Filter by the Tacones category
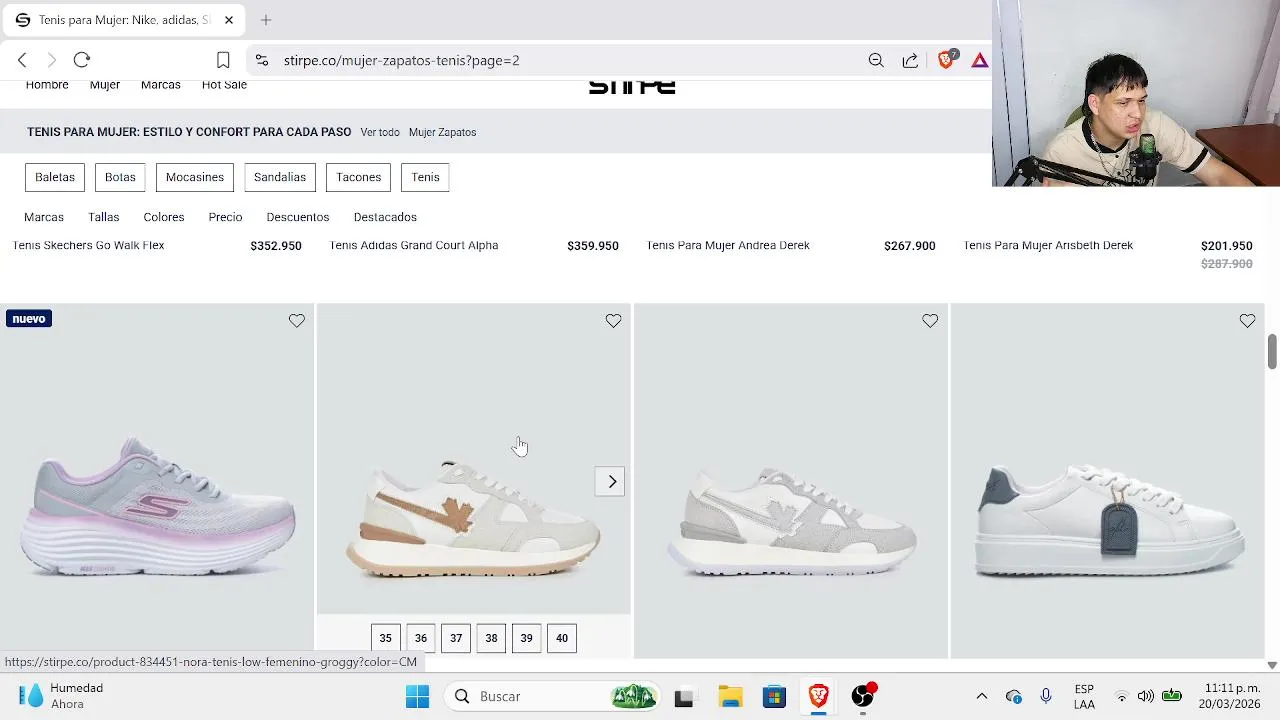This screenshot has width=1280, height=720. (358, 177)
